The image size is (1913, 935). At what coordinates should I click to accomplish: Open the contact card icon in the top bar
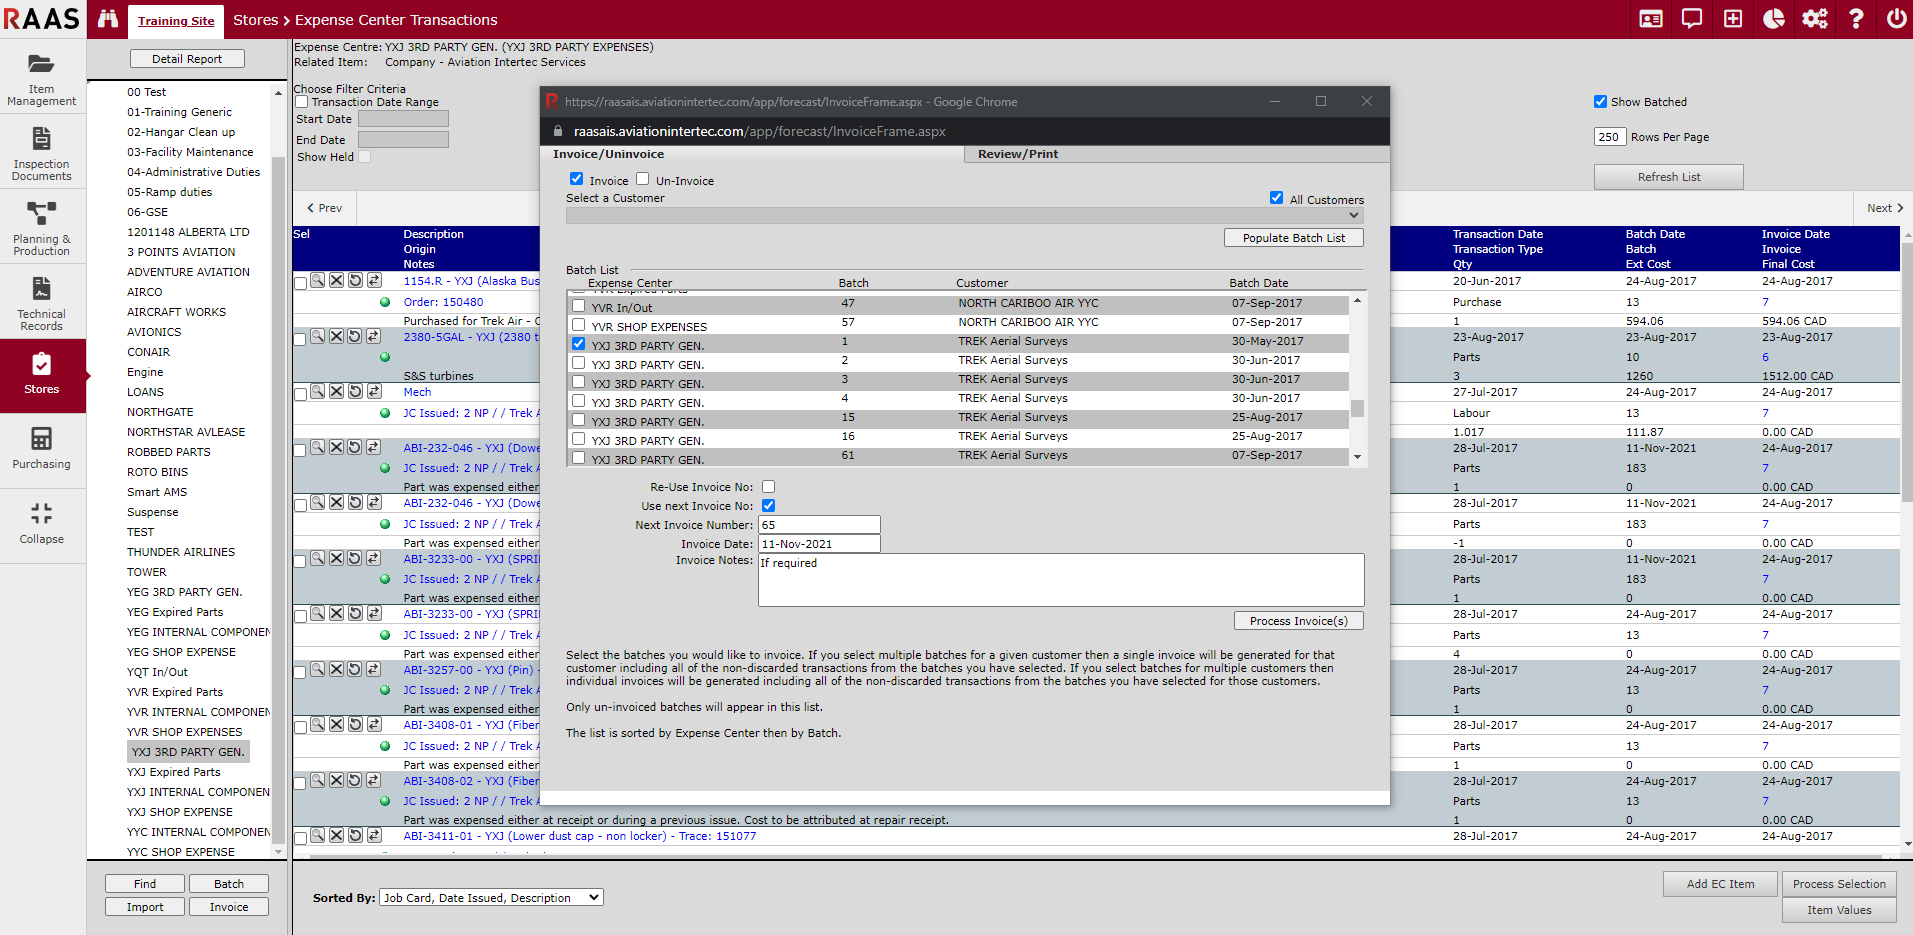click(x=1651, y=19)
